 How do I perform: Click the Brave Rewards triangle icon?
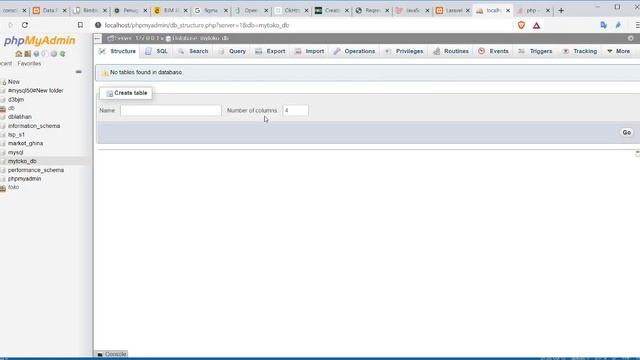pyautogui.click(x=536, y=25)
